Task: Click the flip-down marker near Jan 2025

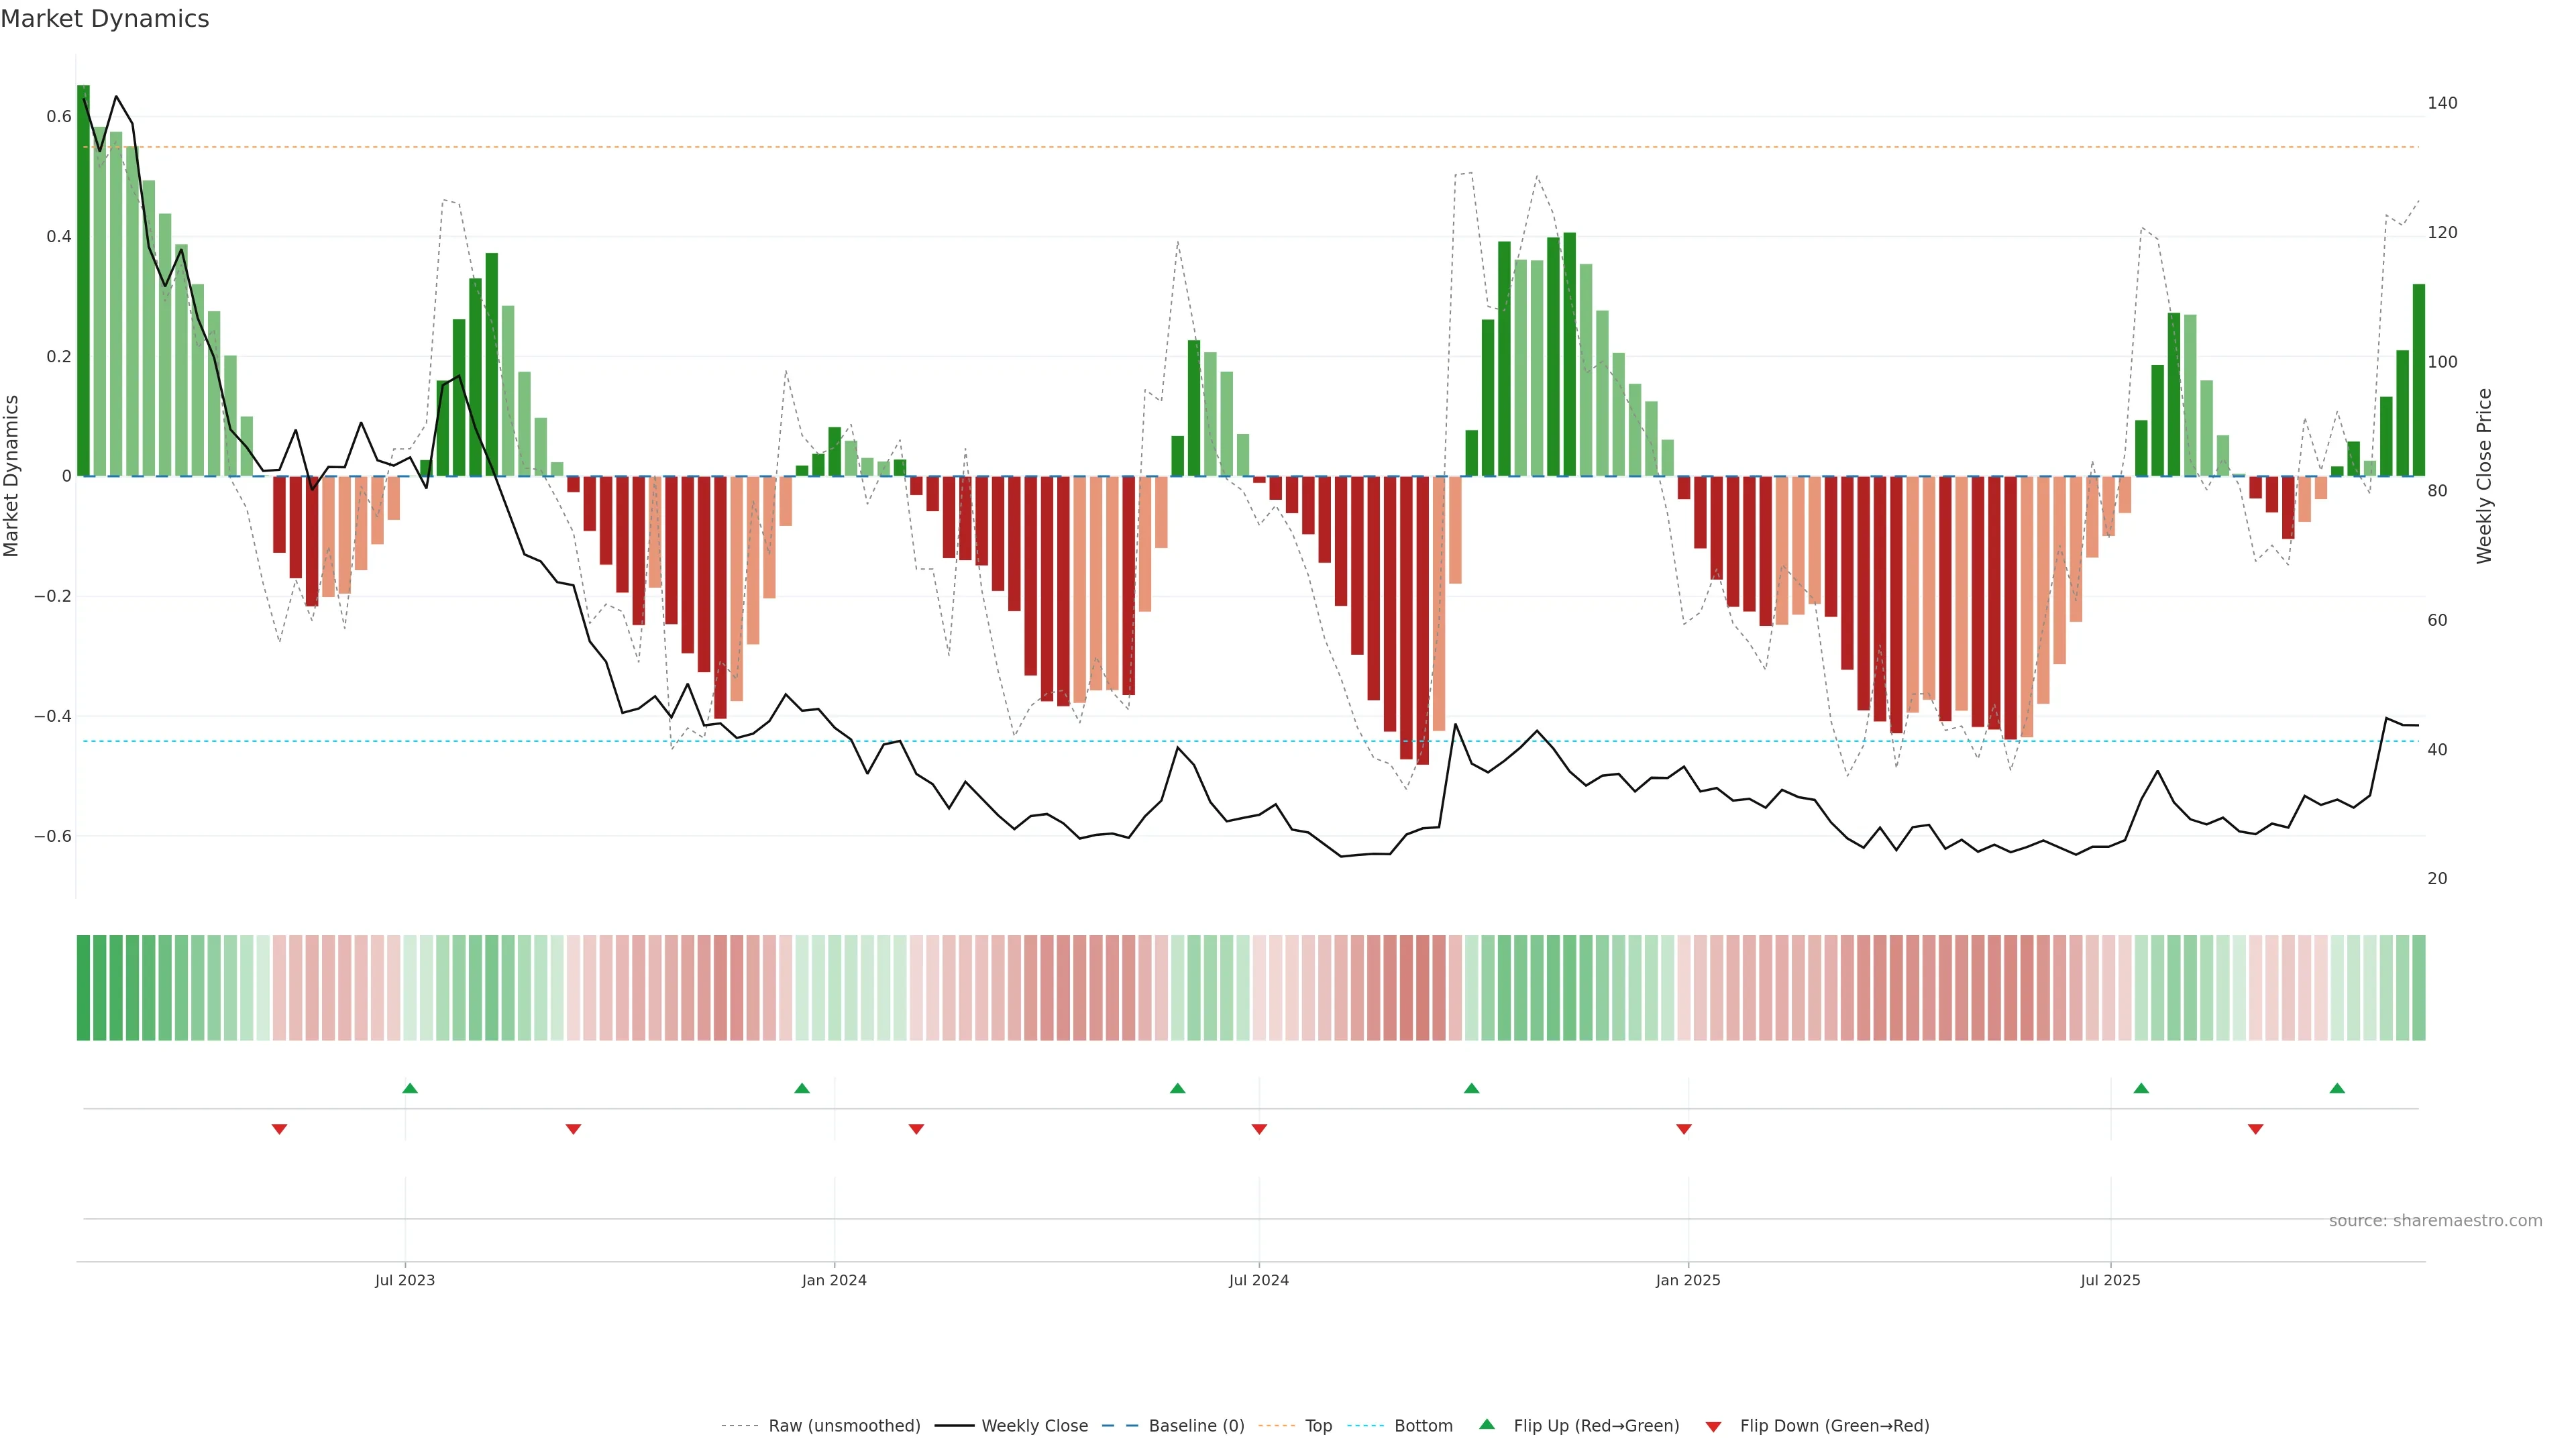Action: [x=1684, y=1129]
